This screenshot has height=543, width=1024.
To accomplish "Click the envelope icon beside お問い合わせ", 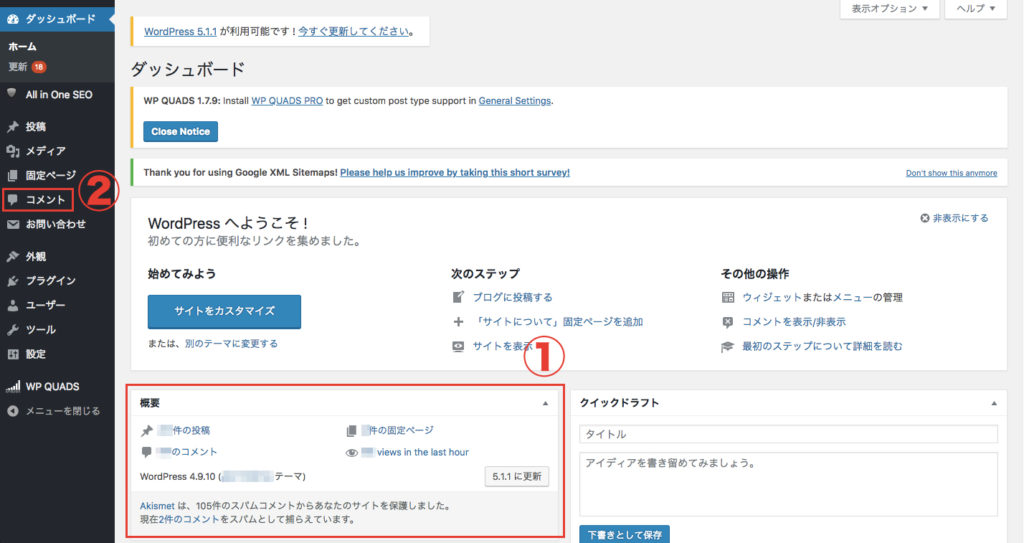I will click(12, 224).
